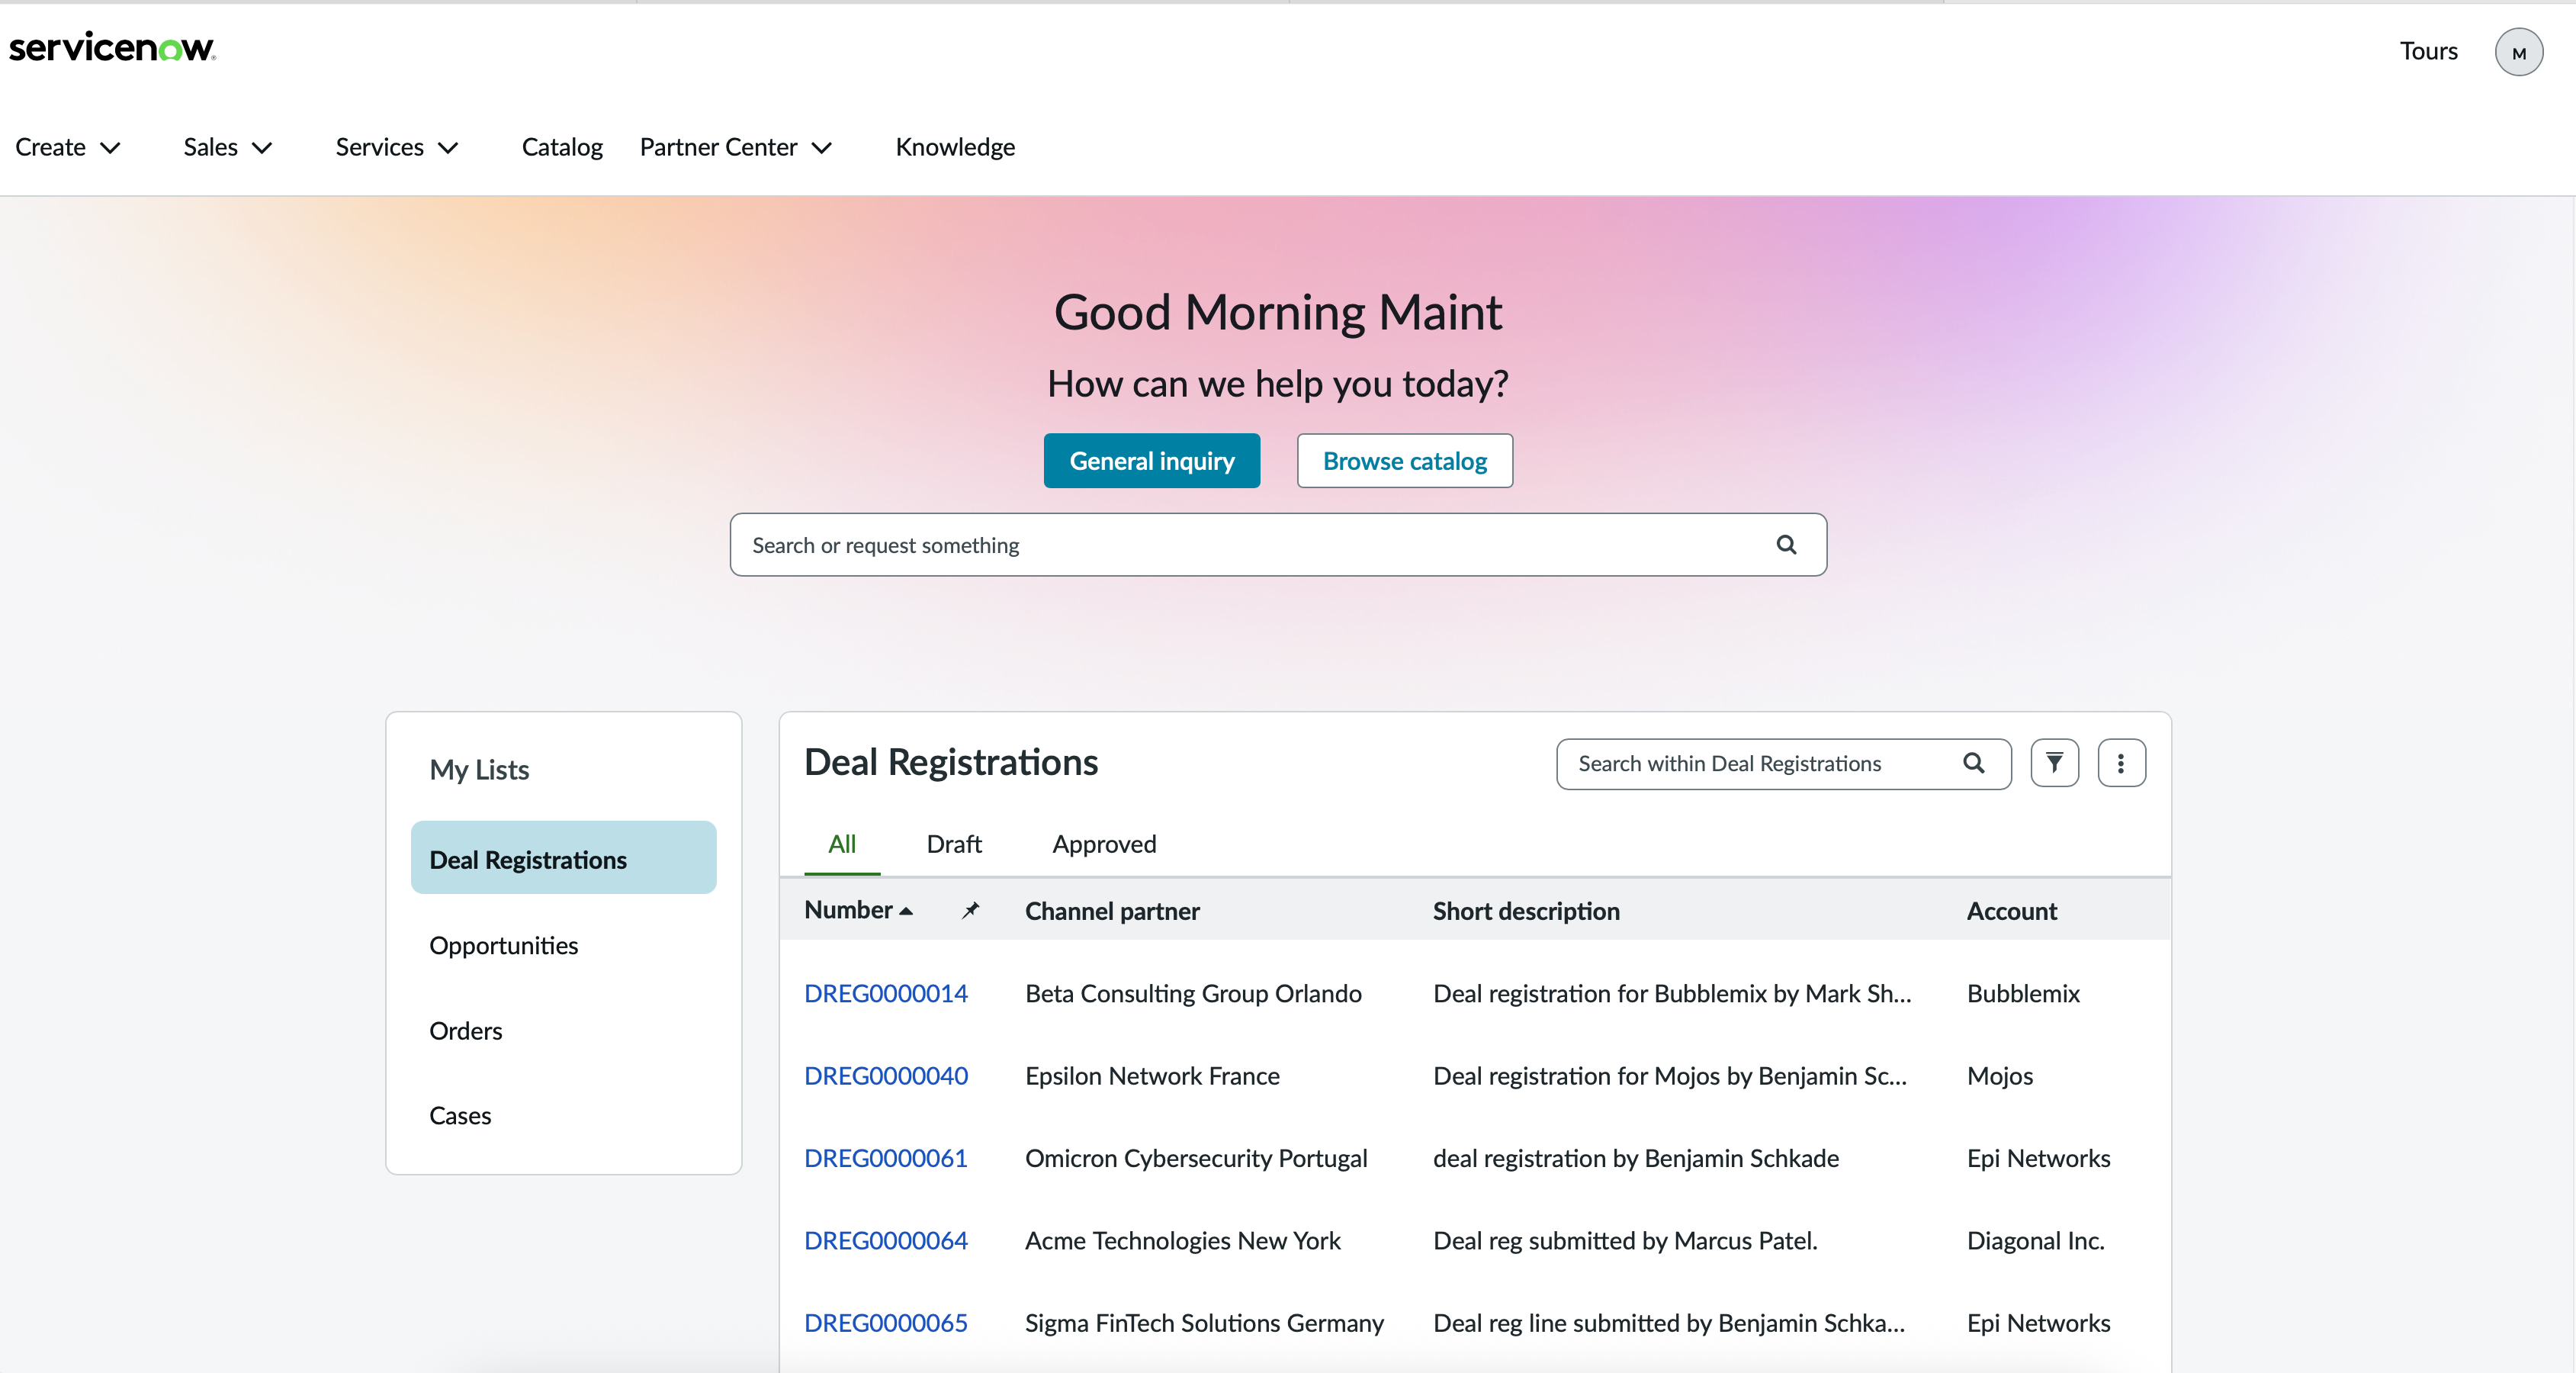Click cell Sigma FinTech Solutions Germany

pyautogui.click(x=1204, y=1323)
